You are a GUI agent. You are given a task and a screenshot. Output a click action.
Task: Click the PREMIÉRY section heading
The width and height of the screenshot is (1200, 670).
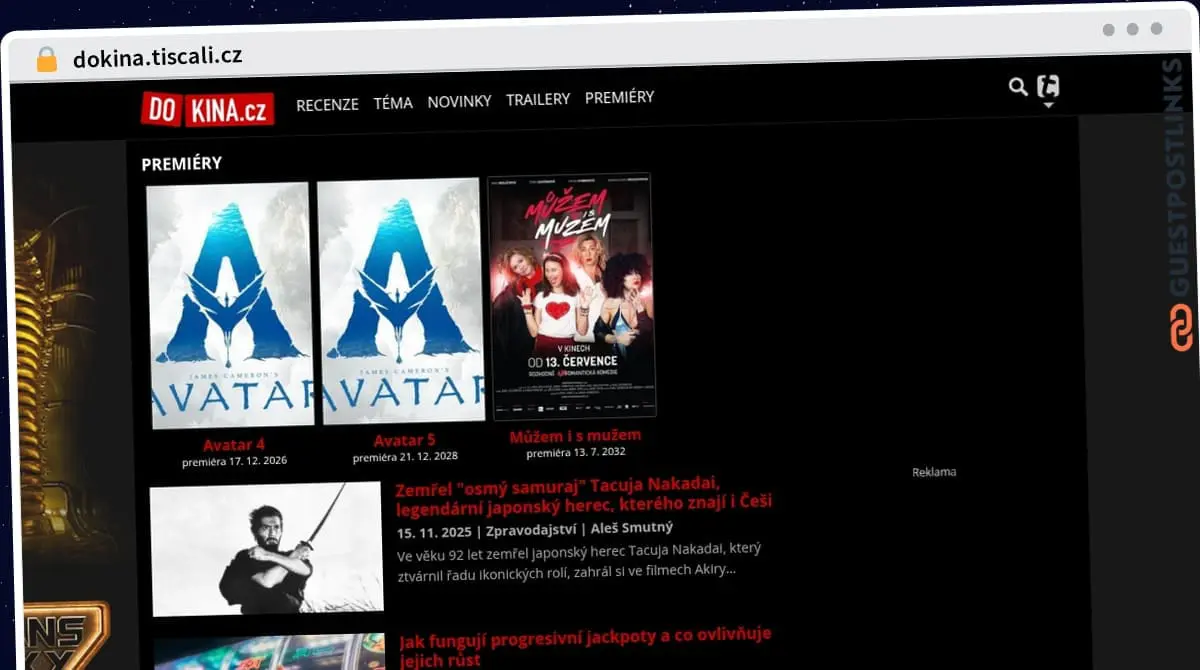[181, 163]
